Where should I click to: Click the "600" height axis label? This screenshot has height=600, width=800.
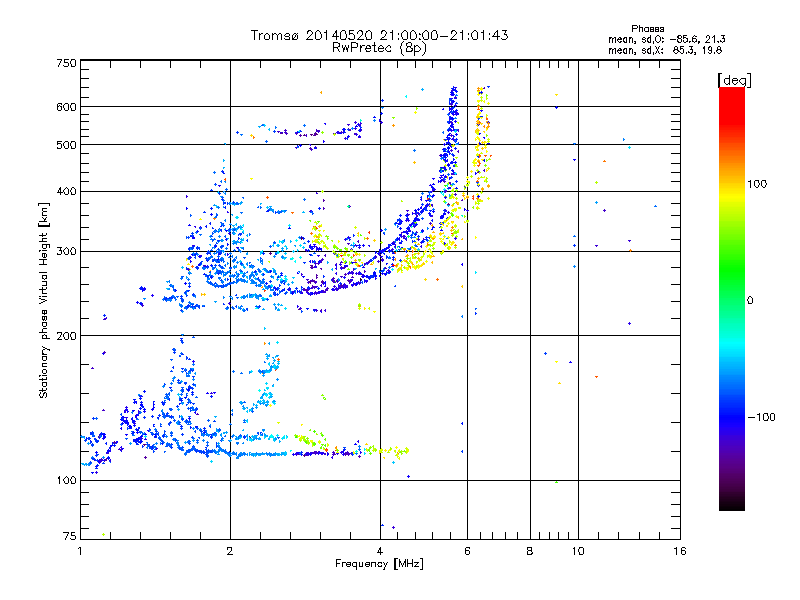tap(66, 107)
